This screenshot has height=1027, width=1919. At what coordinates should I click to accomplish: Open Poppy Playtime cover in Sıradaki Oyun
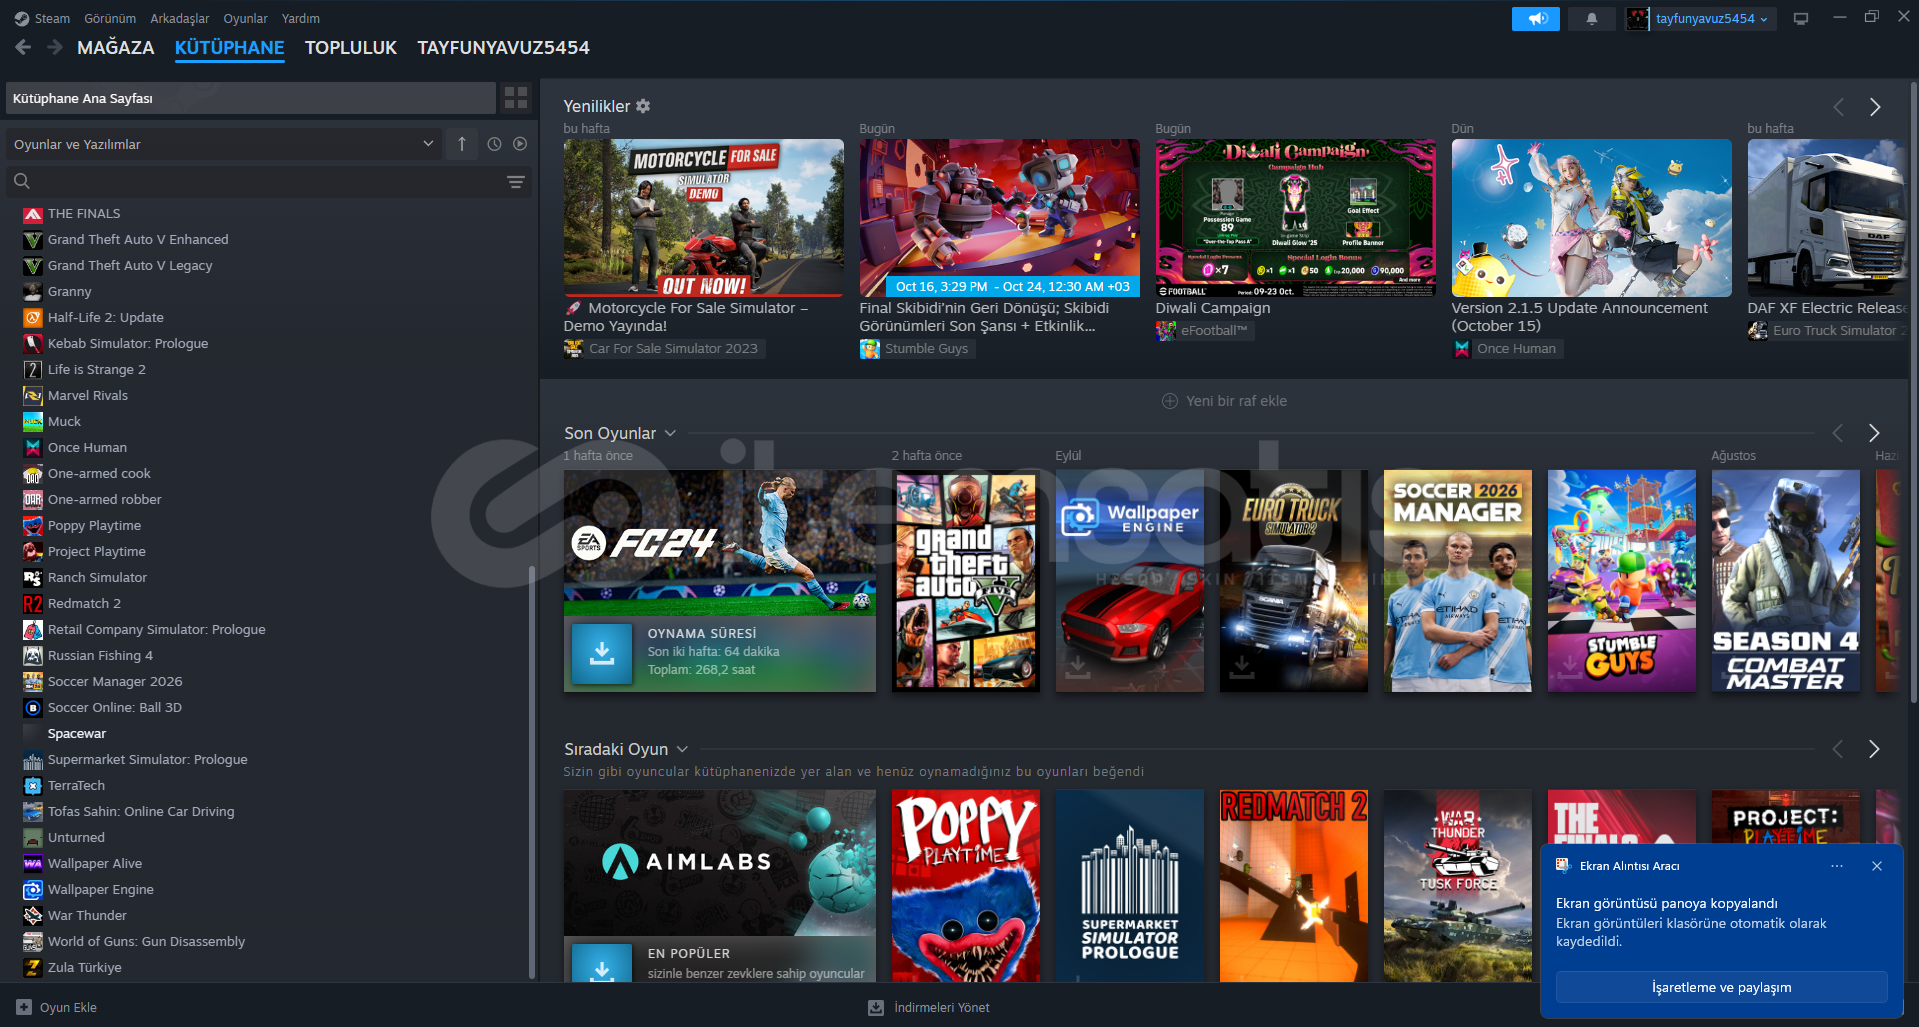966,886
